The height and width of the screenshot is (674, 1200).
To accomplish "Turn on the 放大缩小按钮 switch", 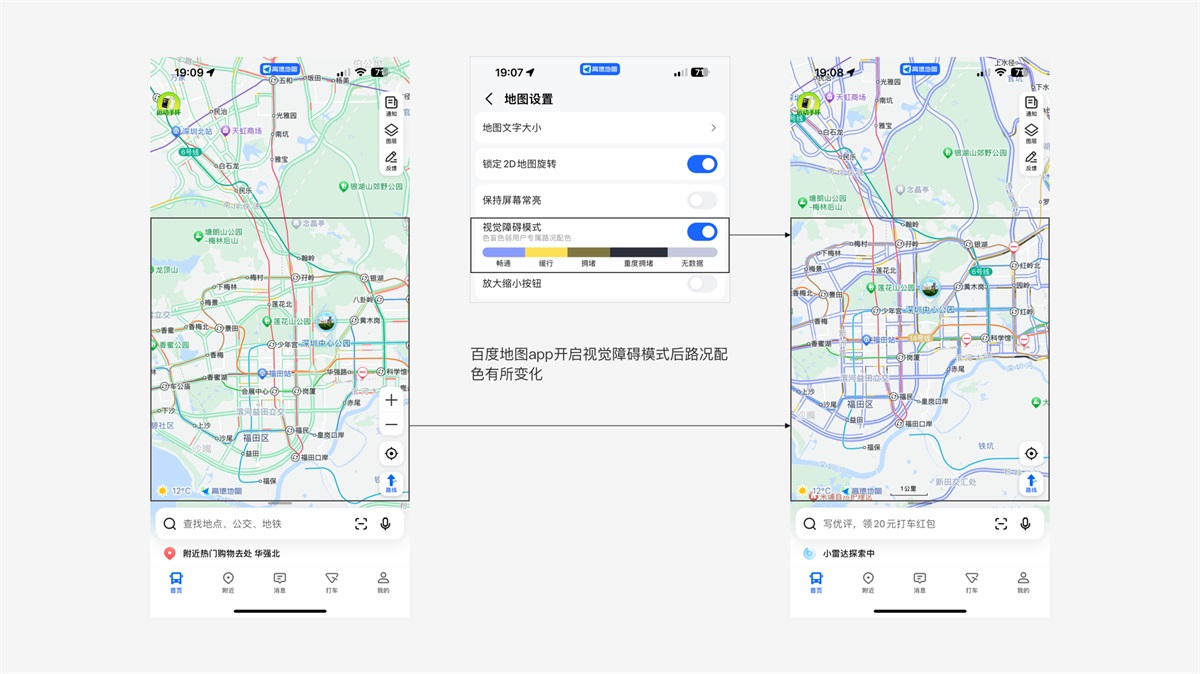I will click(702, 283).
